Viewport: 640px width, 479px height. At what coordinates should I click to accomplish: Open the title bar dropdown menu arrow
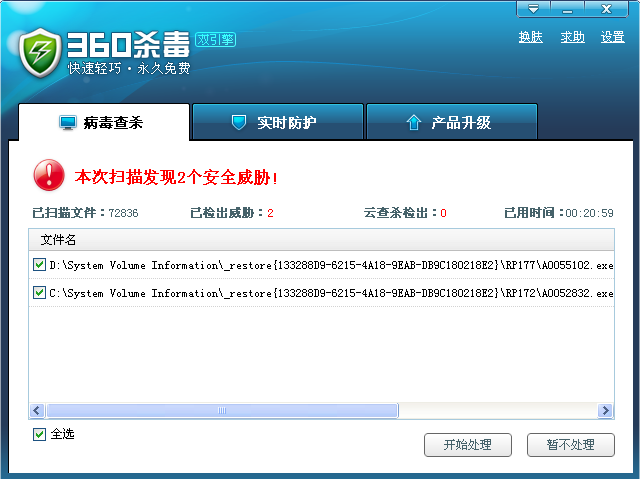click(x=533, y=9)
